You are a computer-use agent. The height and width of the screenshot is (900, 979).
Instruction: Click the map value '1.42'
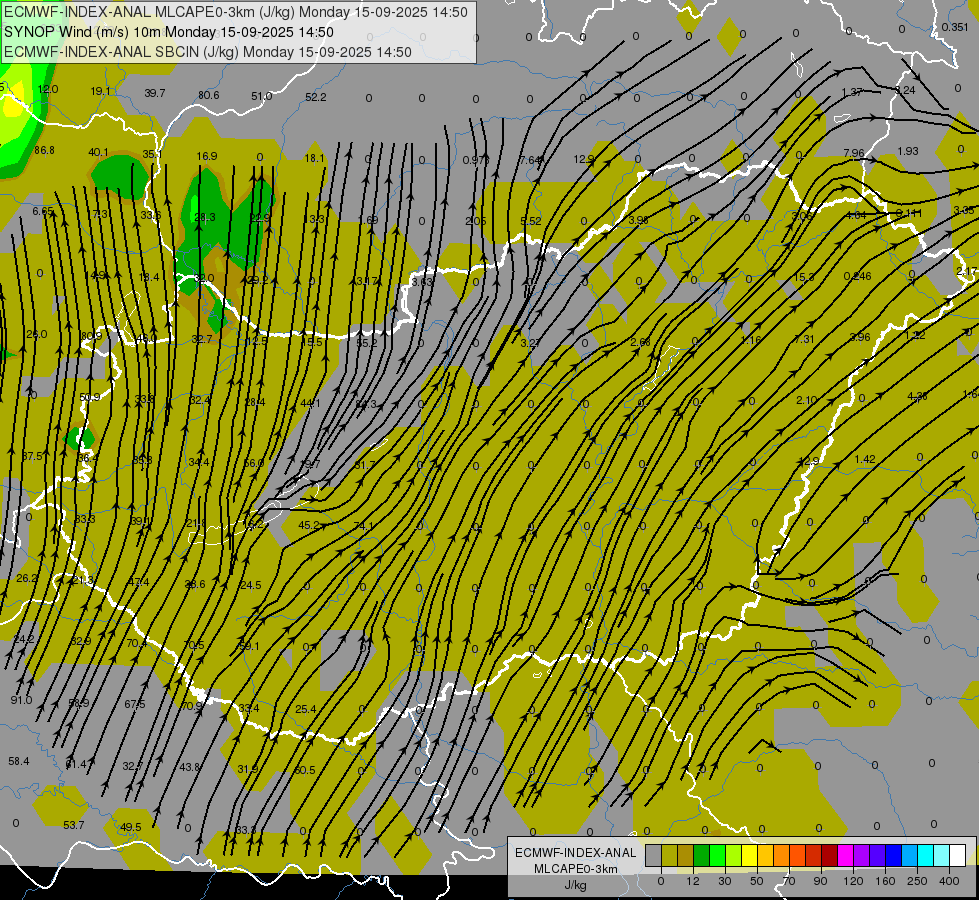[865, 459]
